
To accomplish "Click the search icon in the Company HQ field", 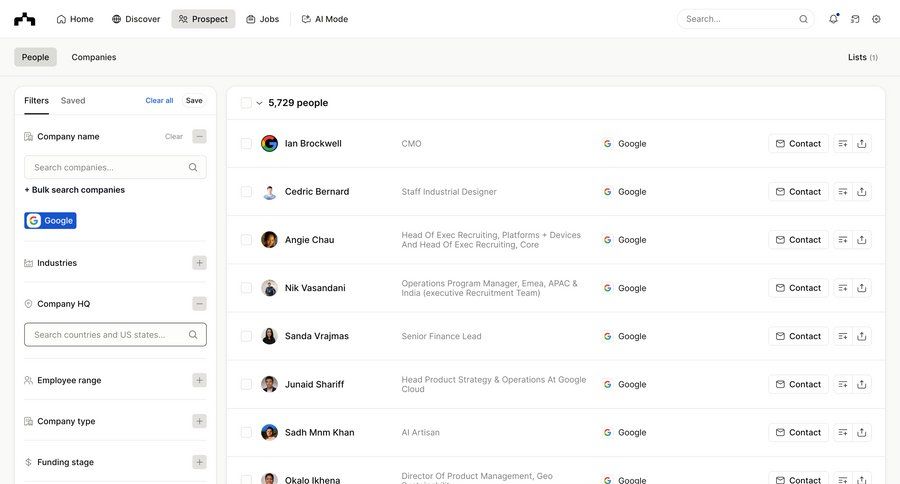I will pyautogui.click(x=193, y=335).
